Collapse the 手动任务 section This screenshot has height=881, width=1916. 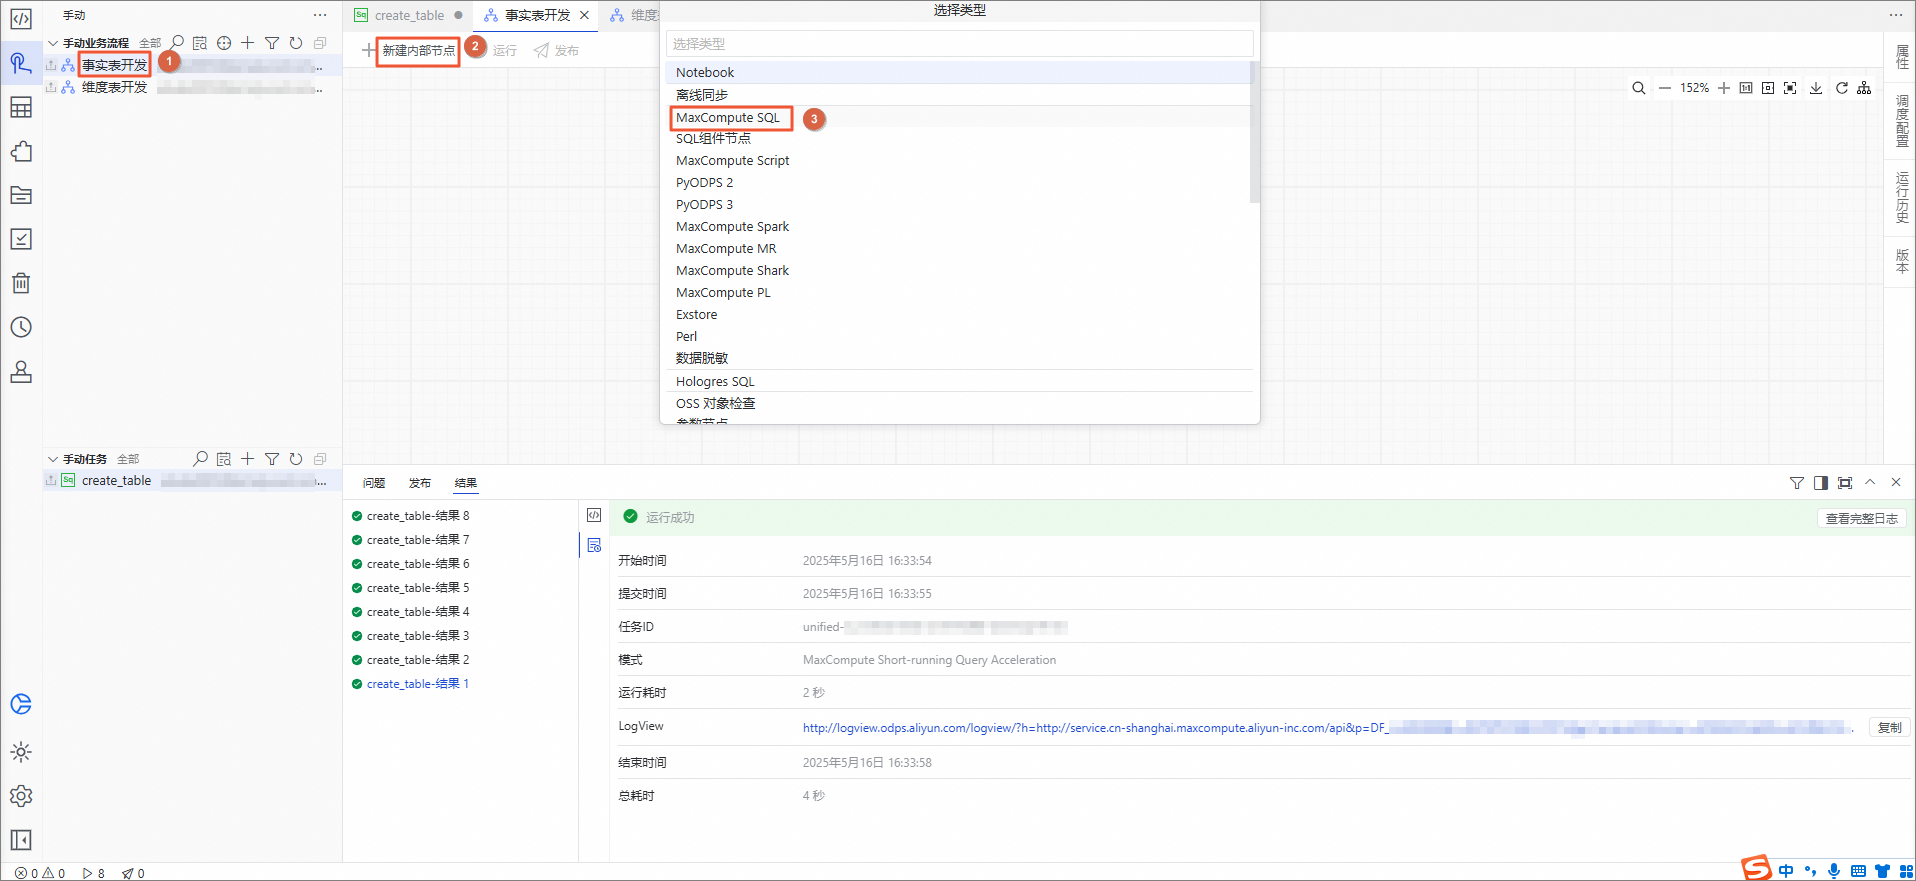point(53,459)
